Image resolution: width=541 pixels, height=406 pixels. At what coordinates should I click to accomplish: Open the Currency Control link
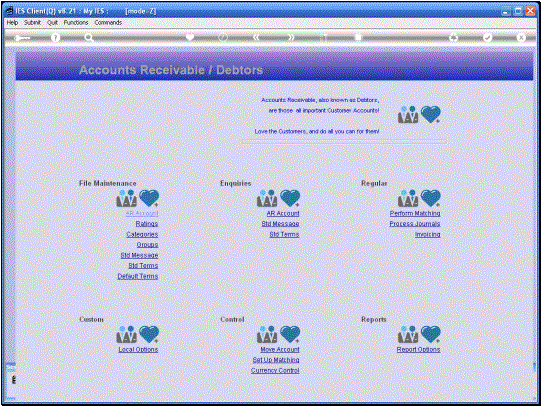click(275, 370)
